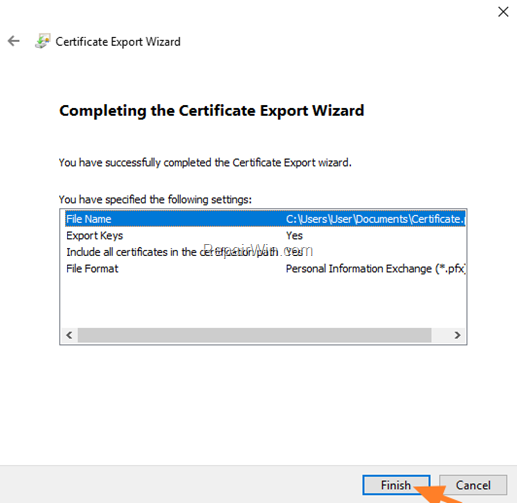Click the Certificate Export Wizard title text
The image size is (517, 503).
point(118,42)
